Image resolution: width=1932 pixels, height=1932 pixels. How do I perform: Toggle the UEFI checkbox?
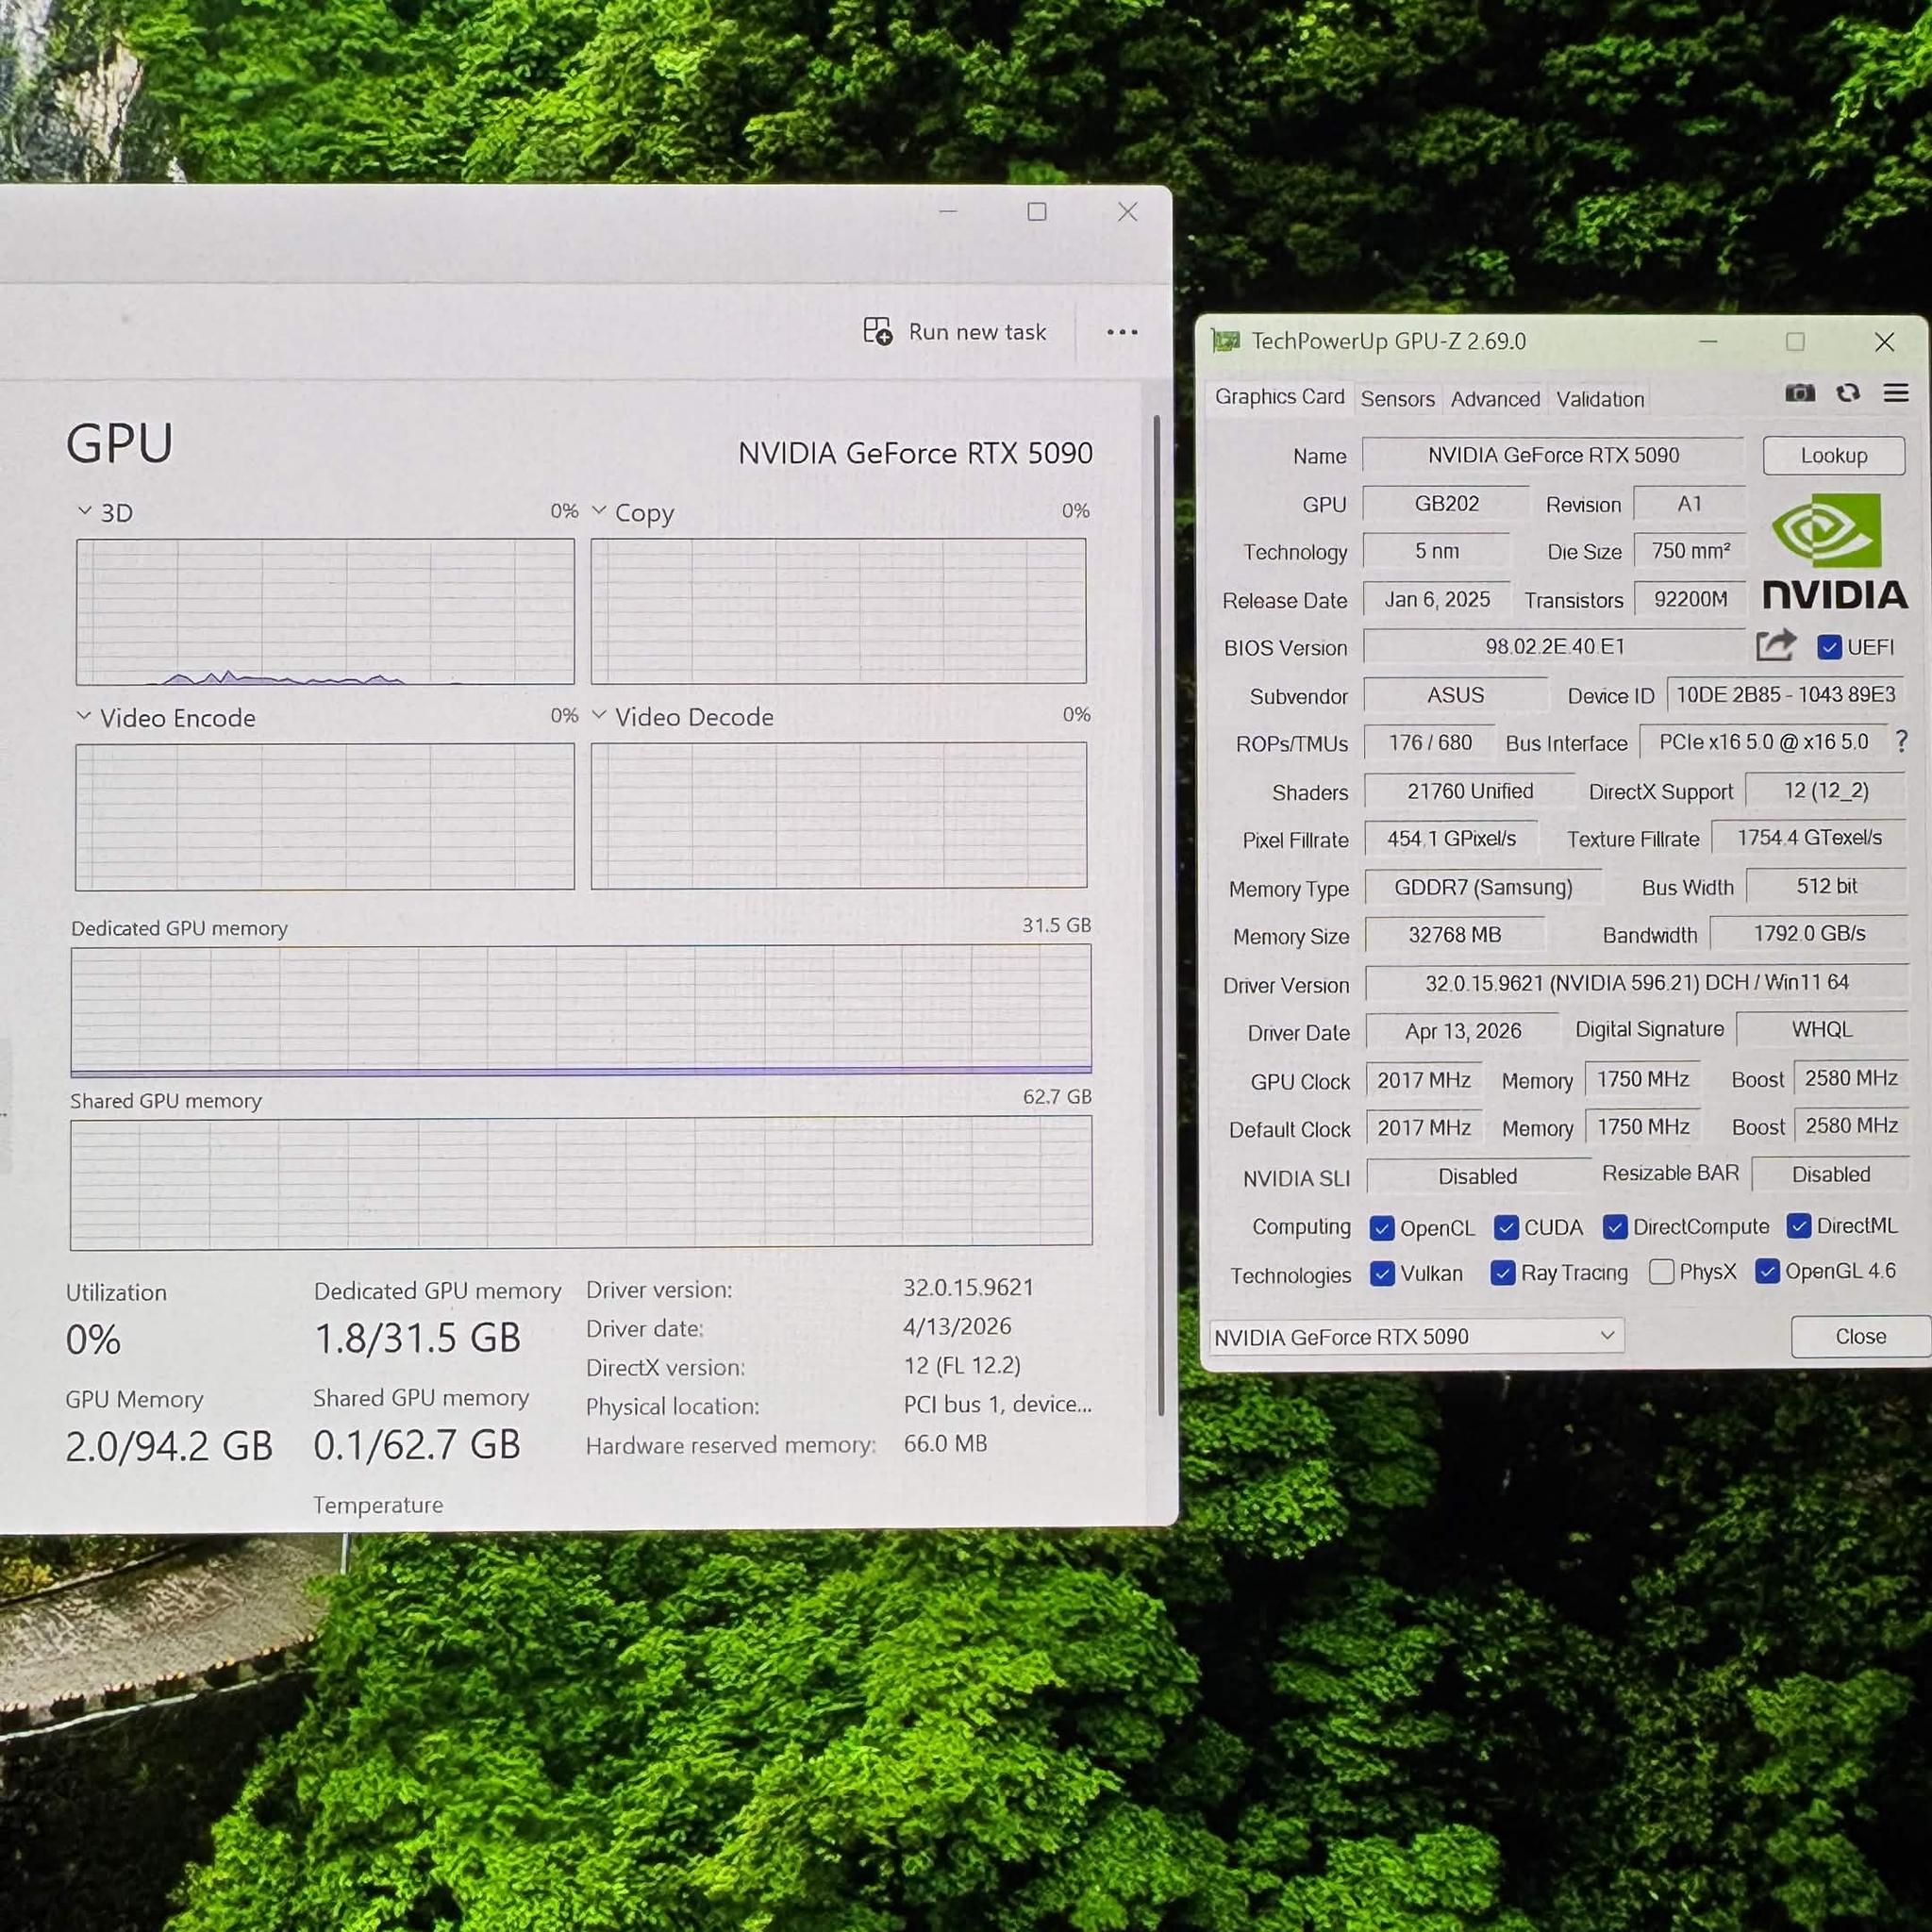pos(1829,647)
